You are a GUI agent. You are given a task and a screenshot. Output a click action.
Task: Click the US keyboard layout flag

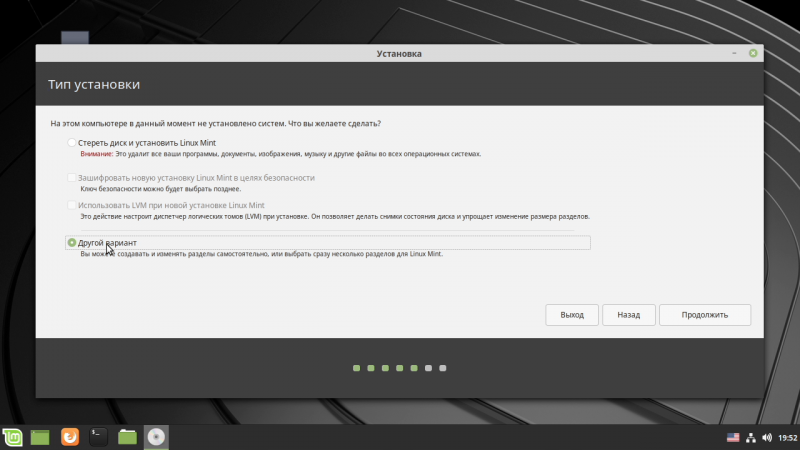[x=733, y=438]
